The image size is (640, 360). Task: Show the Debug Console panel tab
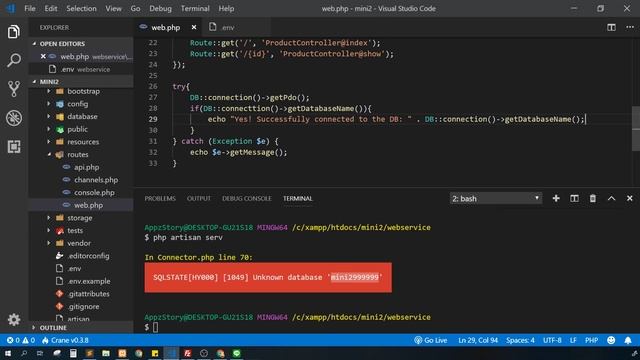[247, 198]
